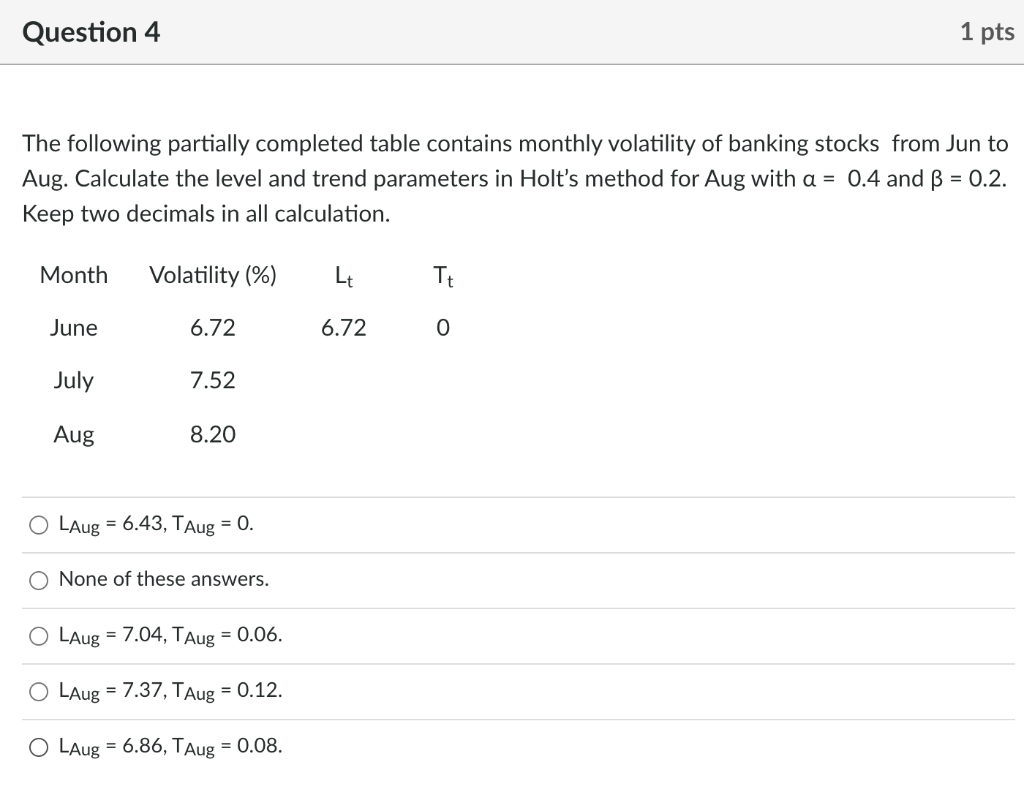Click the 6.72 volatility value for June
1024x800 pixels.
(x=212, y=328)
